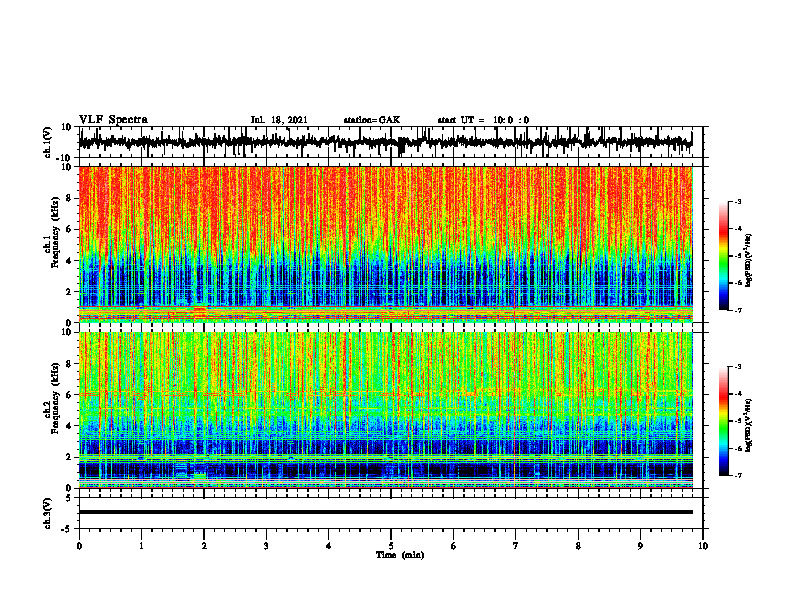This screenshot has width=792, height=612.
Task: Click the "Time (min)" axis title
Action: pyautogui.click(x=400, y=555)
